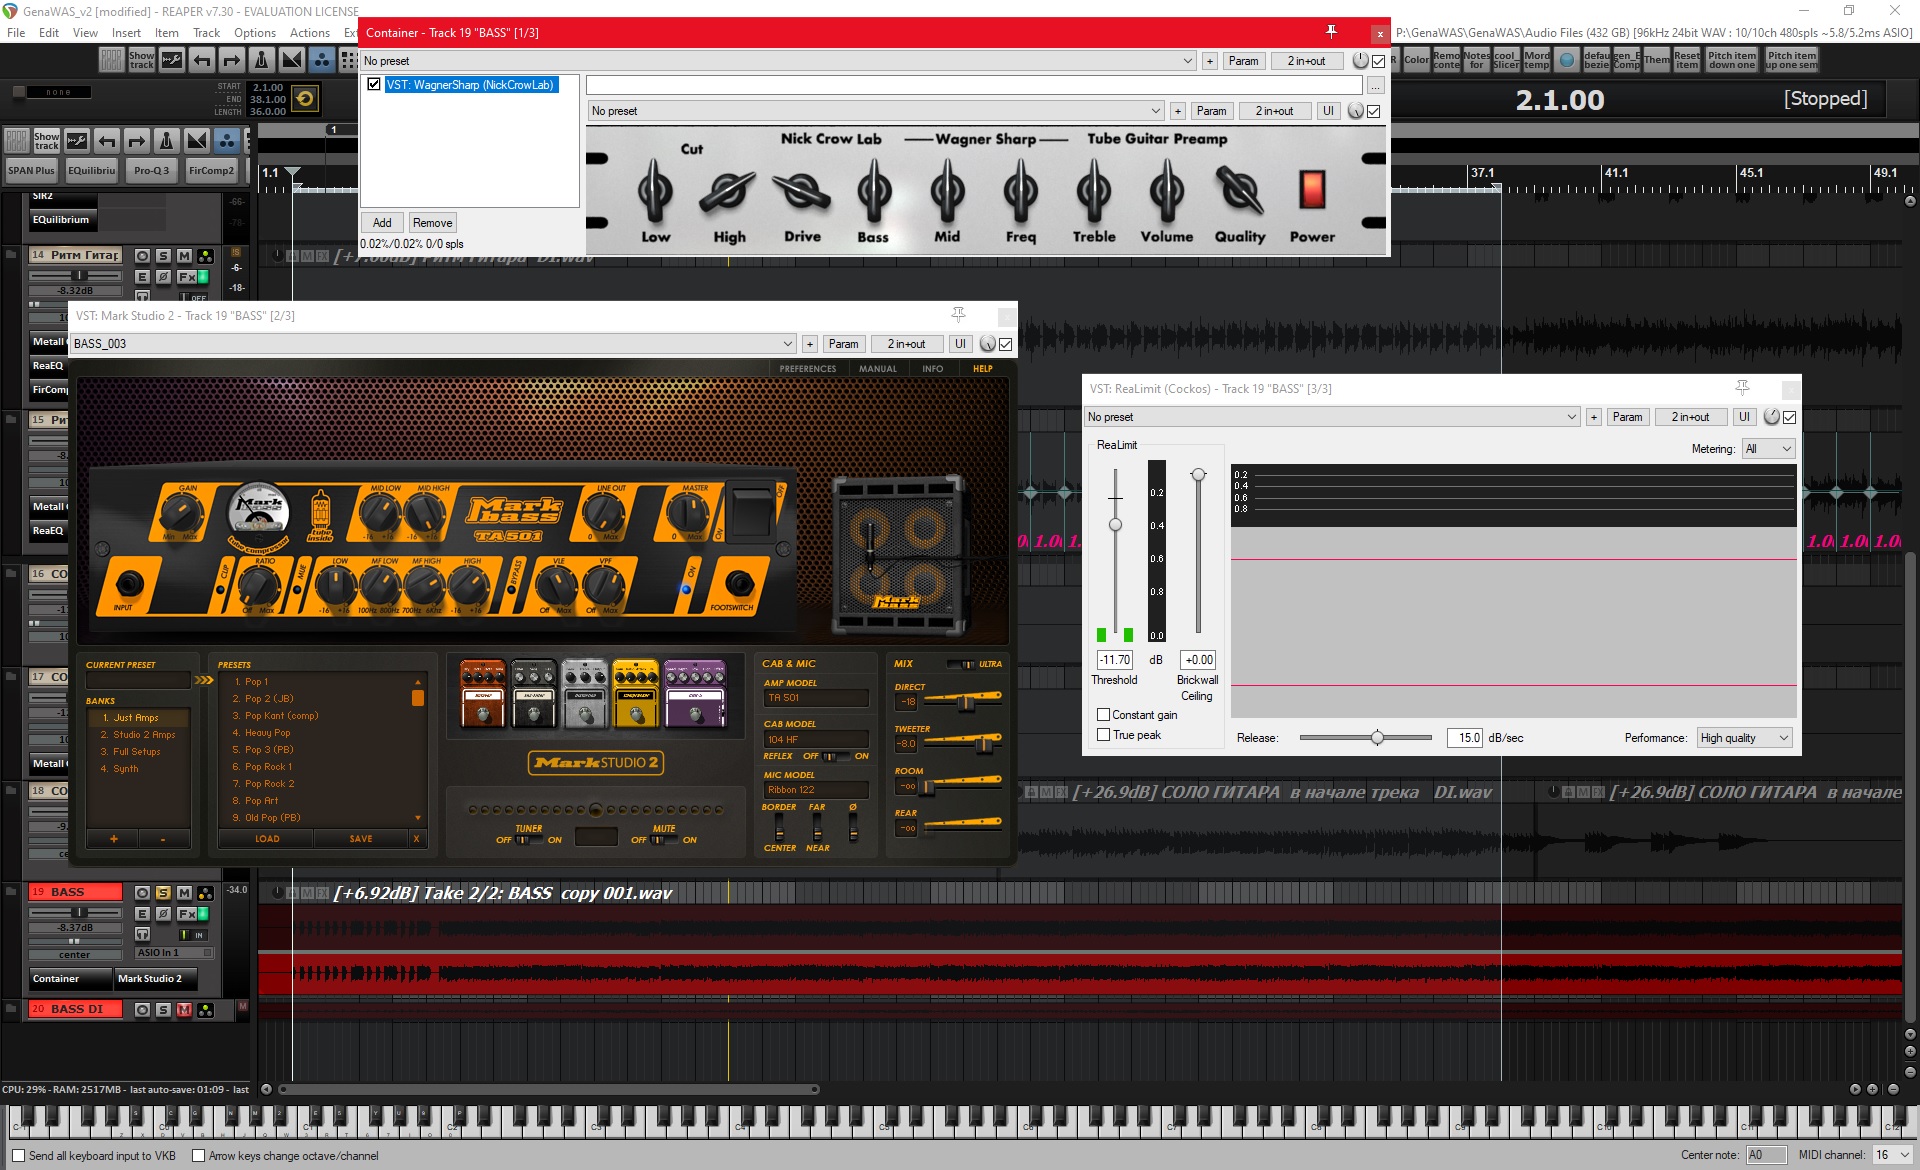Expand Performance High quality dropdown

[1744, 738]
